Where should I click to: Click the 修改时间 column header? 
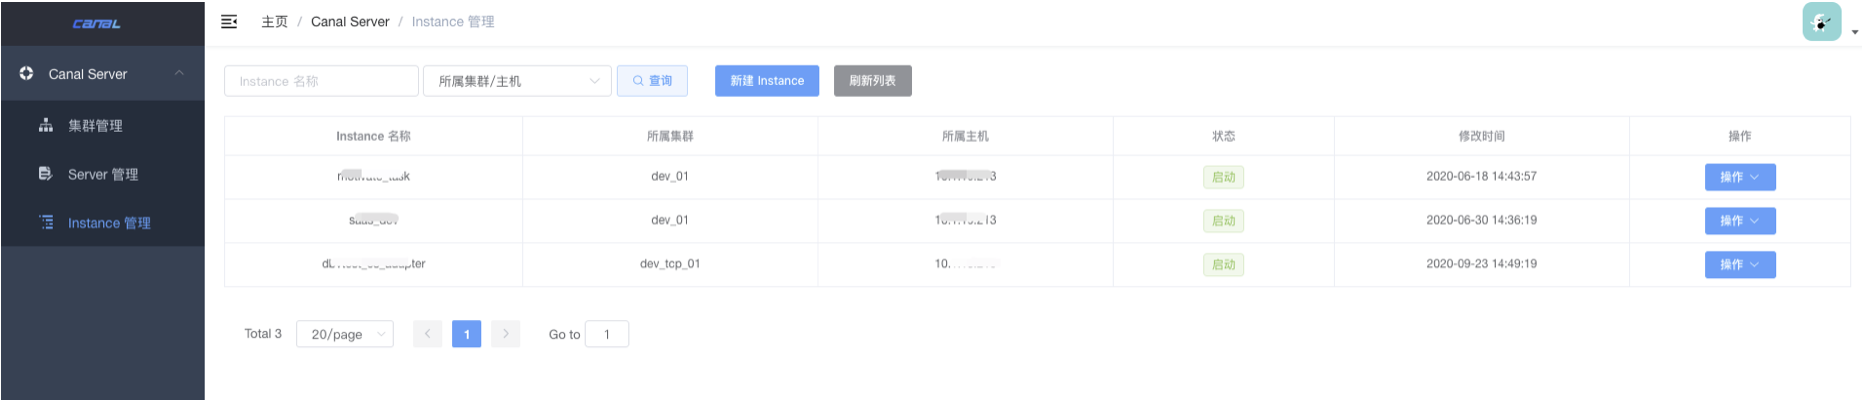pos(1481,136)
